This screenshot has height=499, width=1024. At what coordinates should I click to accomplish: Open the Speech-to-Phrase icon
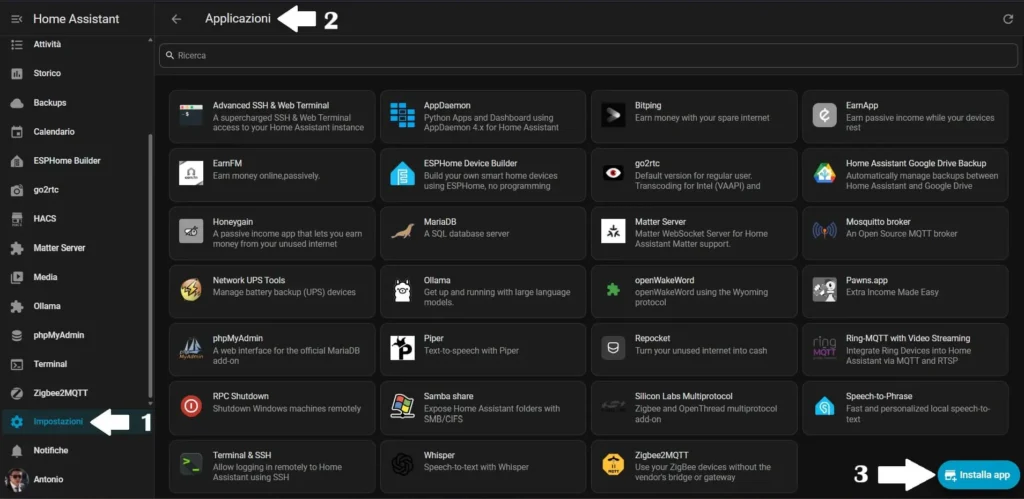coord(825,406)
